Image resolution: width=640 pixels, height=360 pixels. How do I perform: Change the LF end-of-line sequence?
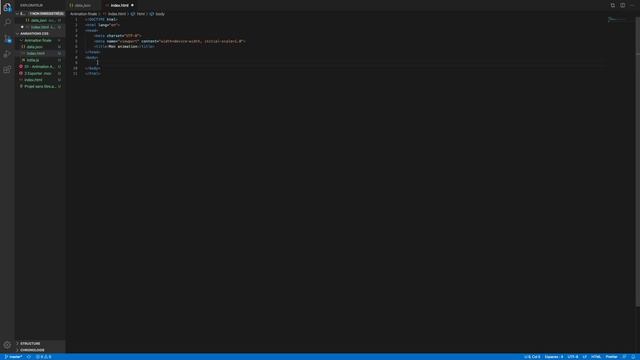click(584, 357)
